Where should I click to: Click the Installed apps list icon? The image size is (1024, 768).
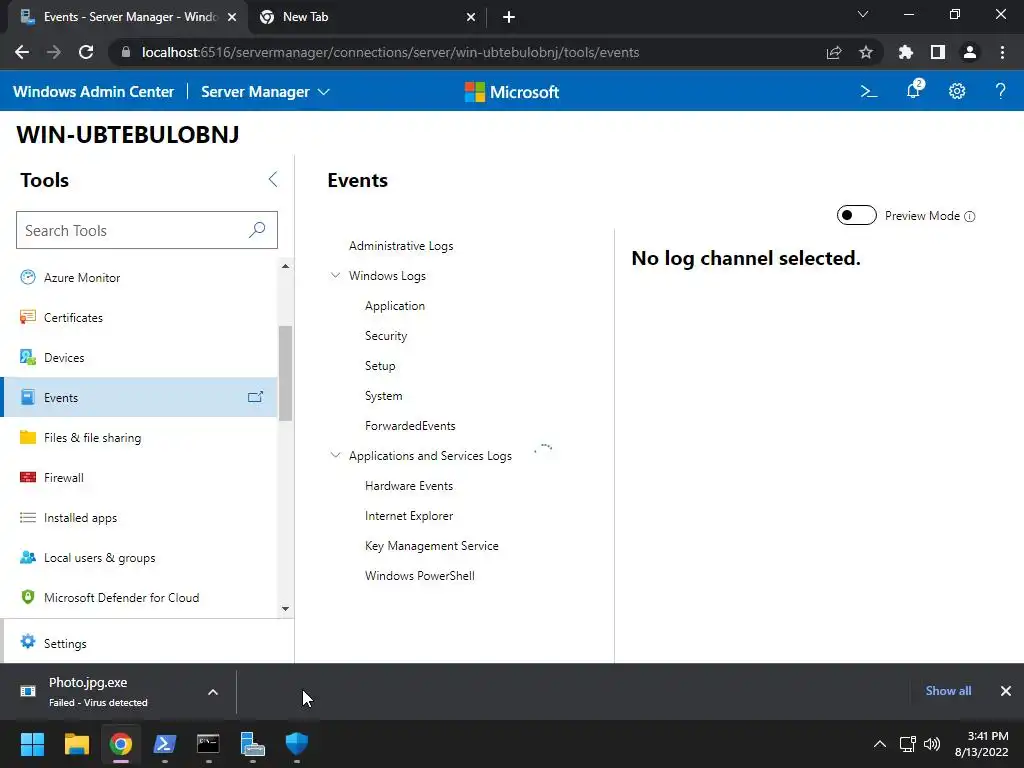click(x=27, y=517)
